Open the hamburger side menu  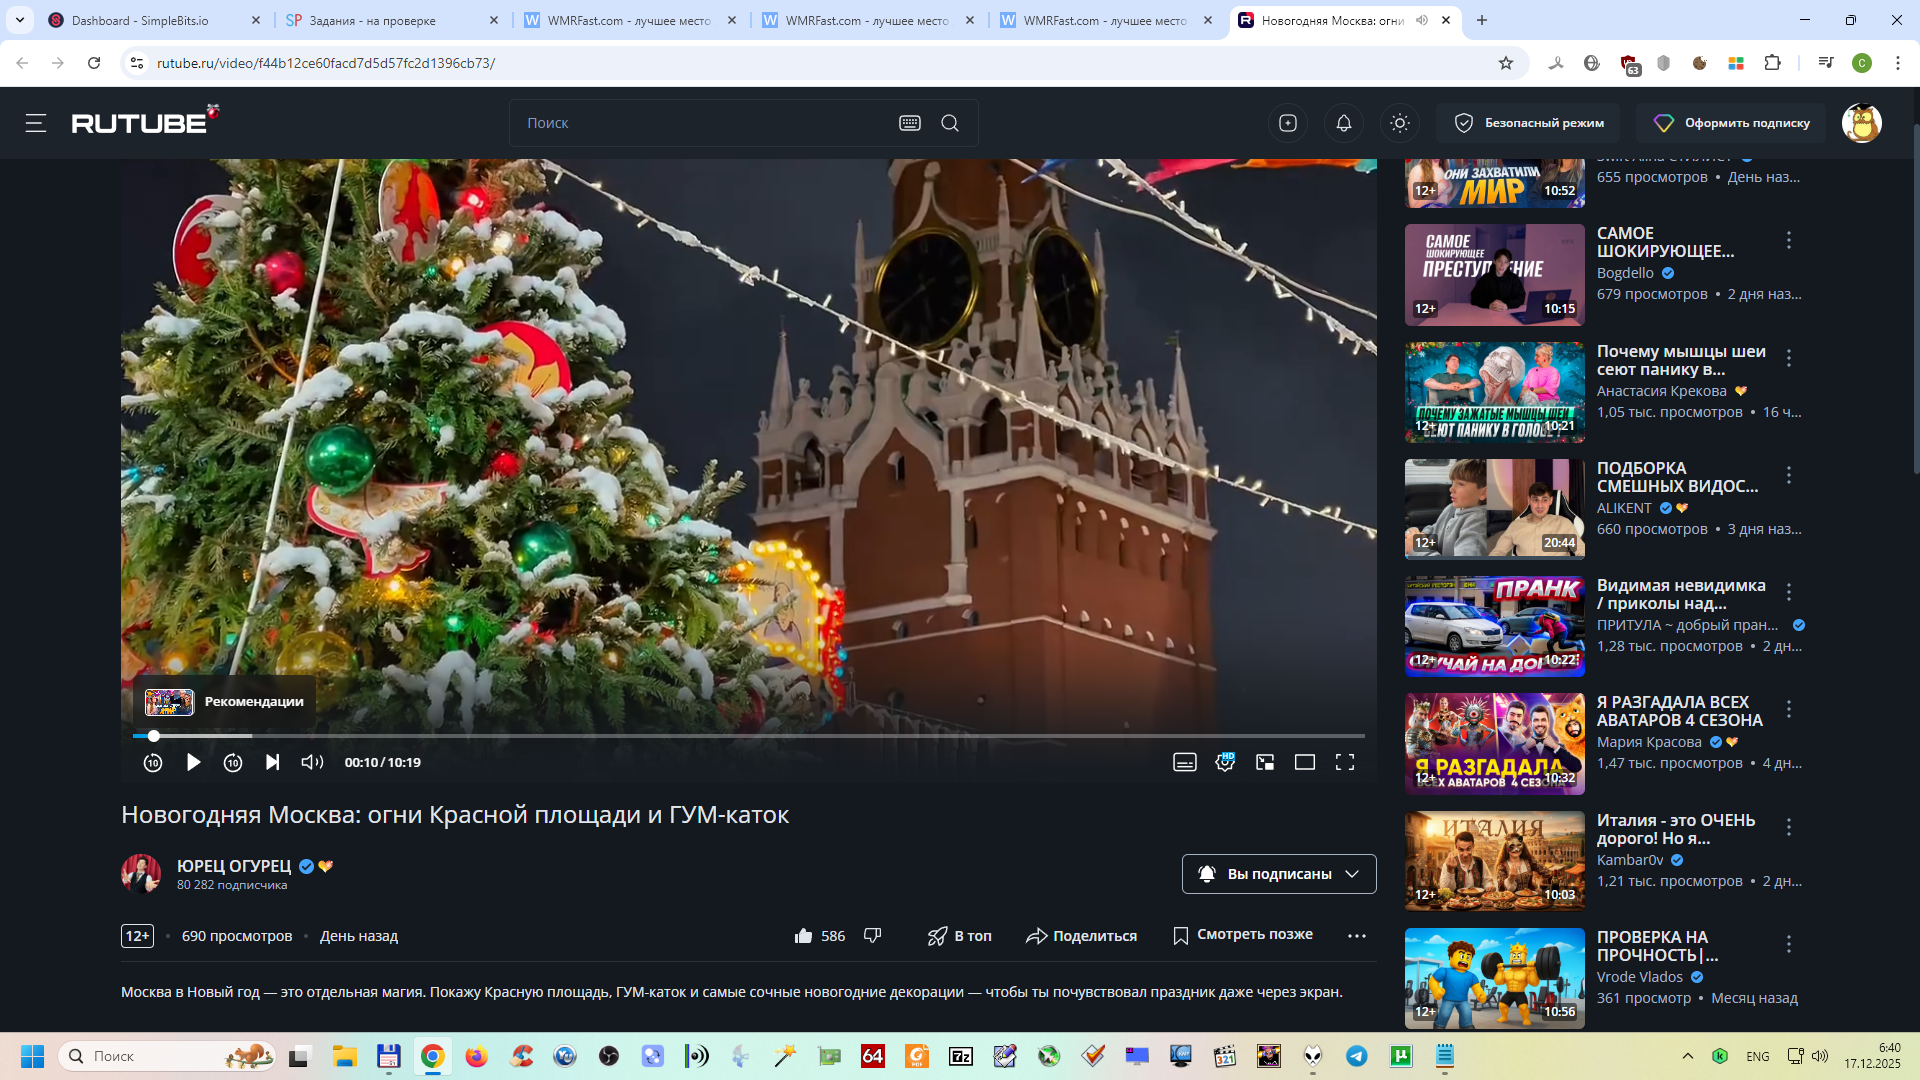pyautogui.click(x=36, y=123)
